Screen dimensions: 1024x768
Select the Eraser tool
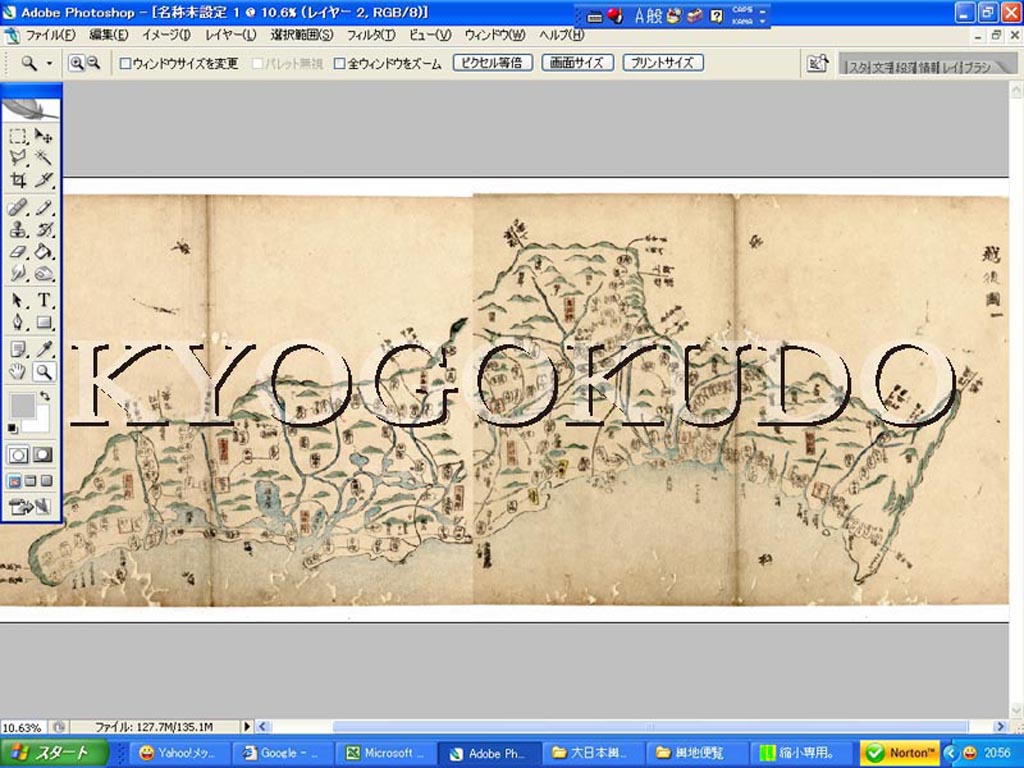point(18,251)
